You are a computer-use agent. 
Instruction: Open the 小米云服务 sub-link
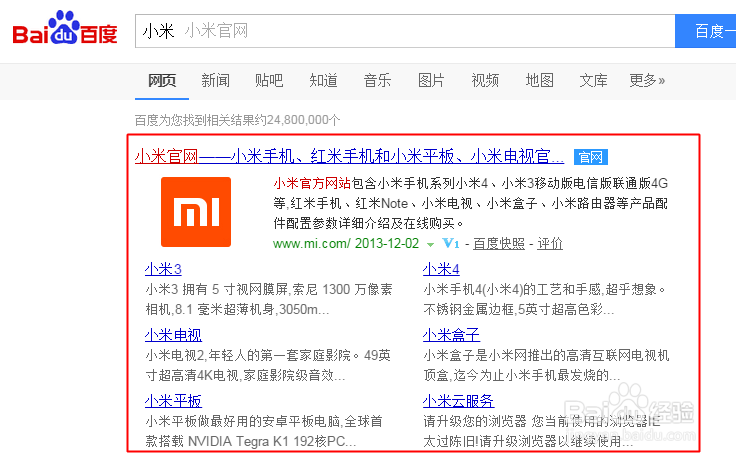[x=458, y=401]
